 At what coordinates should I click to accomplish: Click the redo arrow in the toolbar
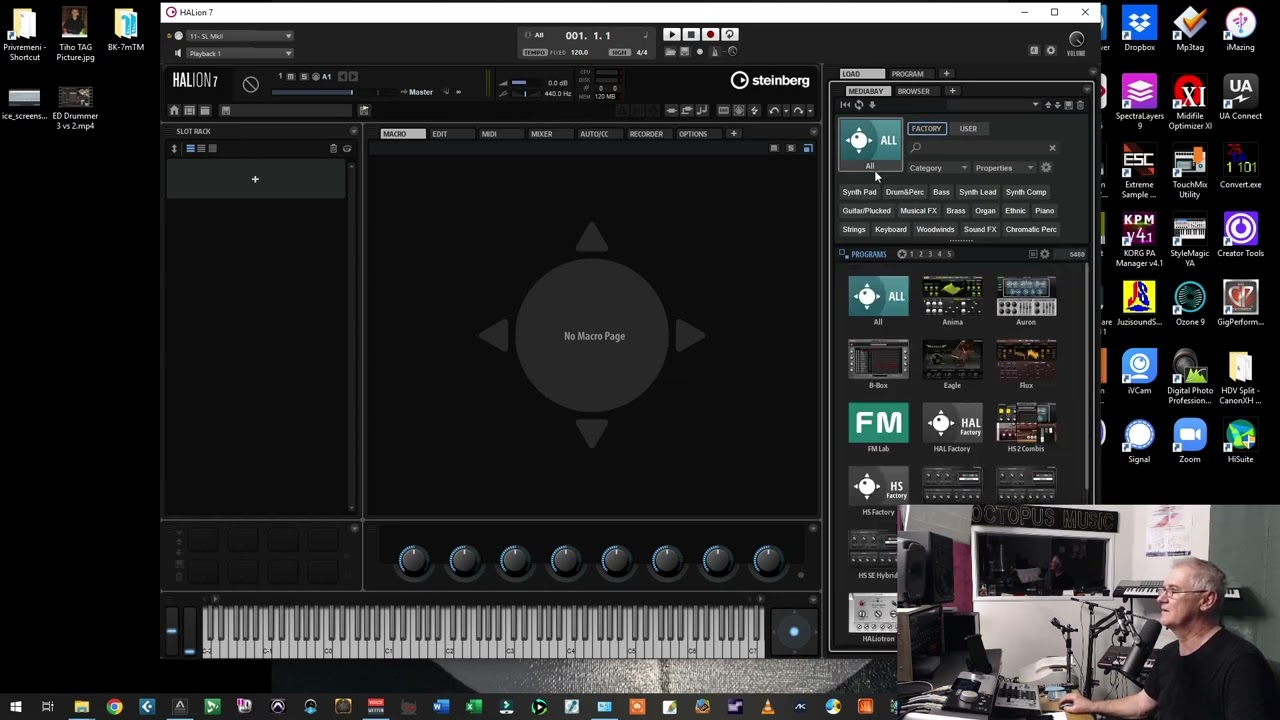click(798, 111)
